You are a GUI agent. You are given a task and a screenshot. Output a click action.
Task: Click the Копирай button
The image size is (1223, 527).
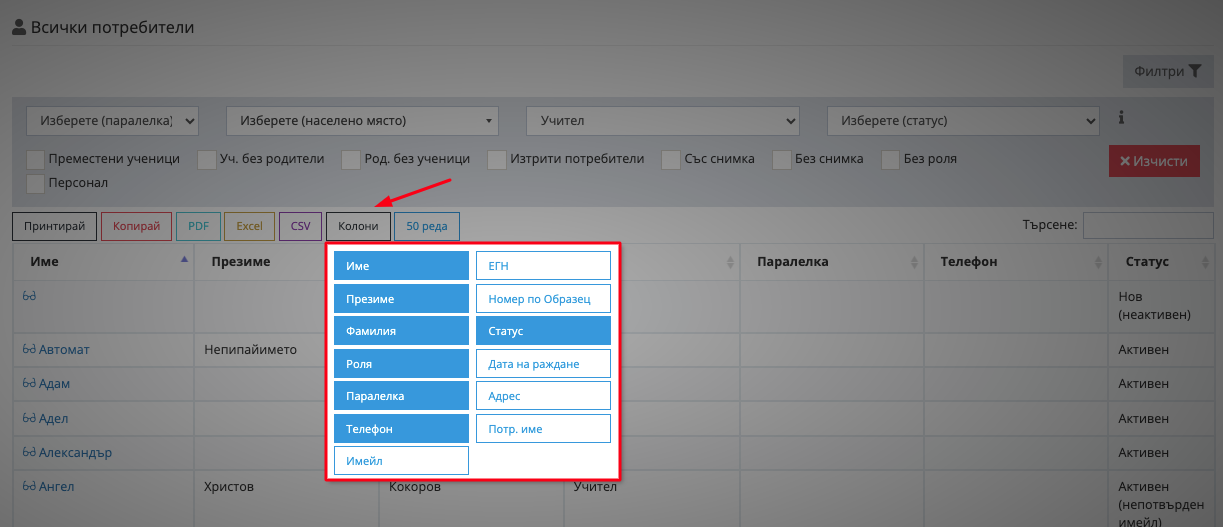pos(136,226)
